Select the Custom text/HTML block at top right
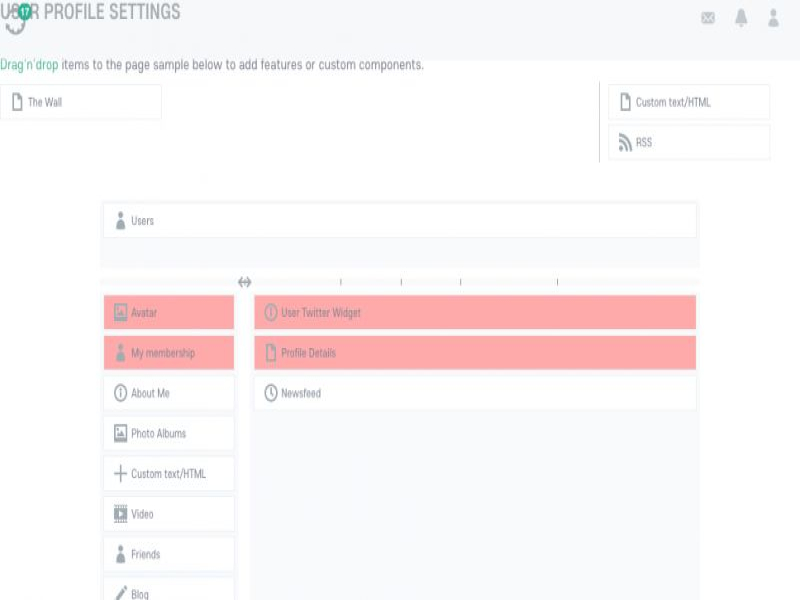Image resolution: width=800 pixels, height=600 pixels. tap(689, 102)
